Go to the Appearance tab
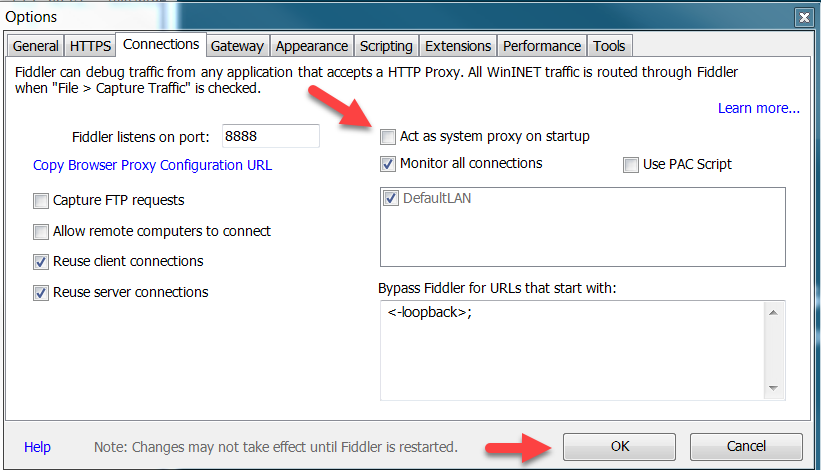This screenshot has width=822, height=470. (x=312, y=46)
